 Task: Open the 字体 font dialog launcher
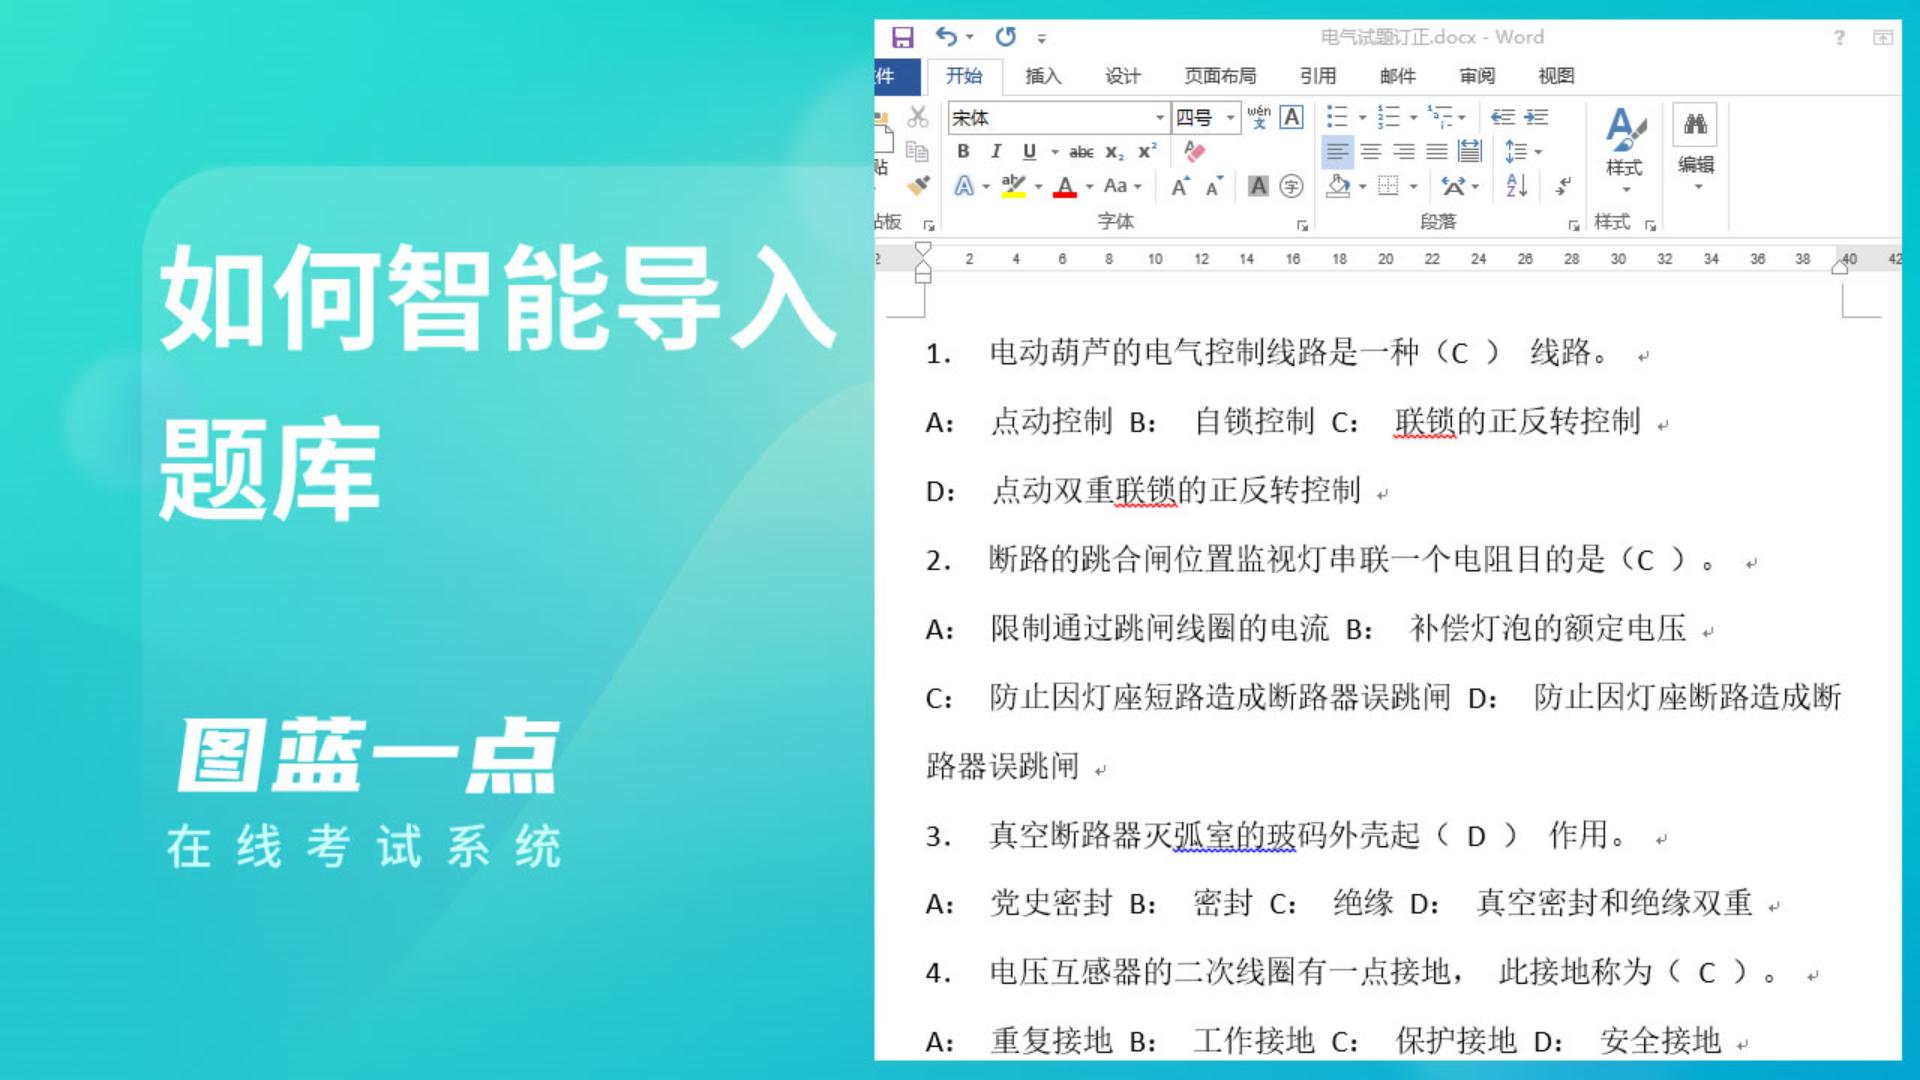pos(1302,226)
